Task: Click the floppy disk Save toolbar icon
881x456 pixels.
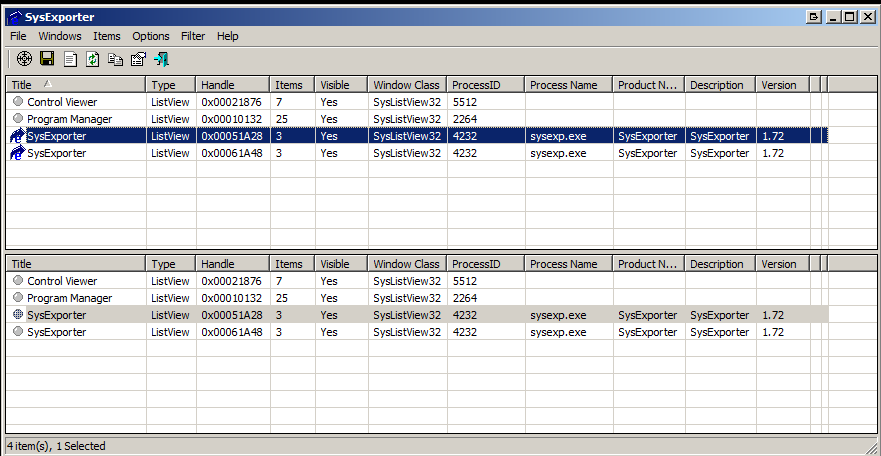Action: (47, 58)
